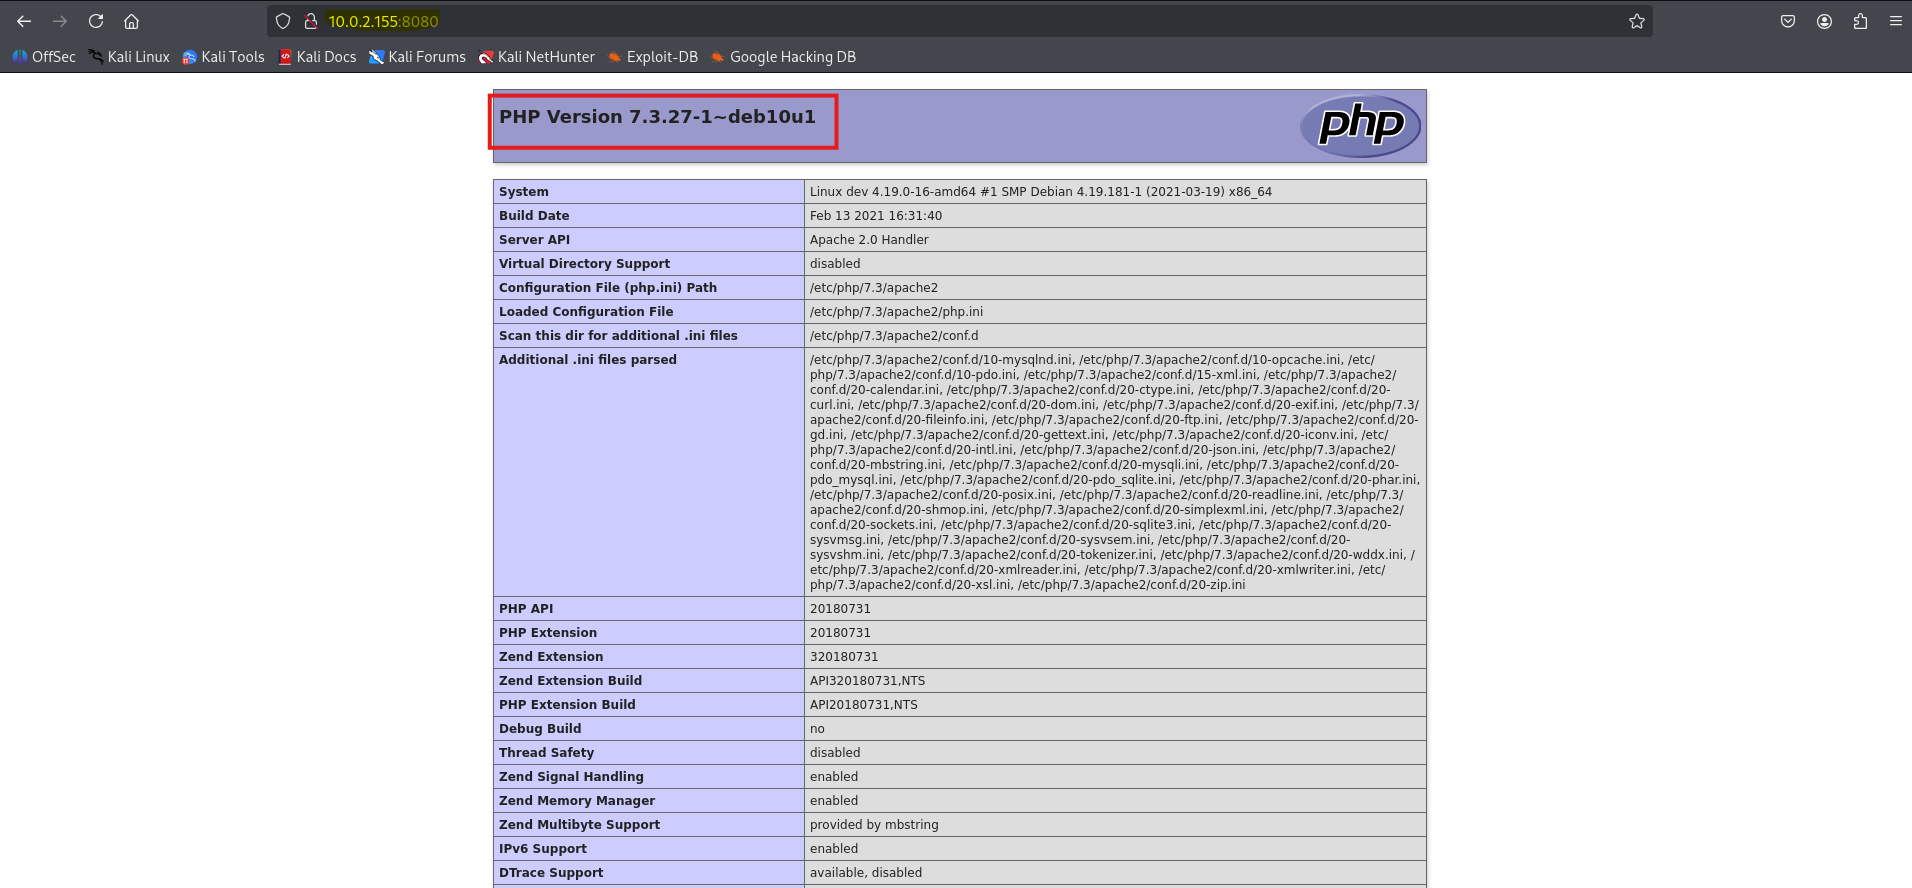Select the Linux dev 4.19.0-16-amd64 system value
Screen dimensions: 1912x888
pyautogui.click(x=1040, y=192)
